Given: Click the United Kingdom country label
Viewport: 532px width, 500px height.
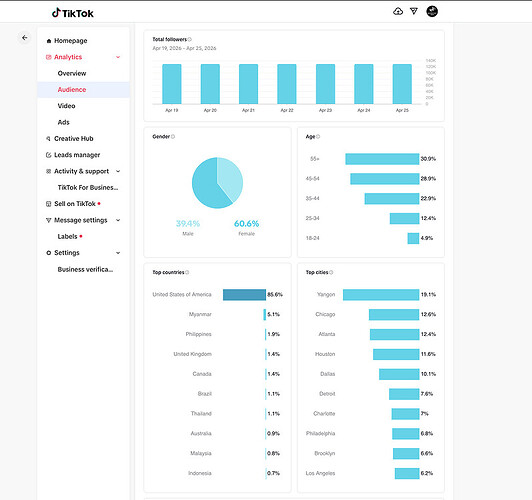Looking at the screenshot, I should click(192, 354).
